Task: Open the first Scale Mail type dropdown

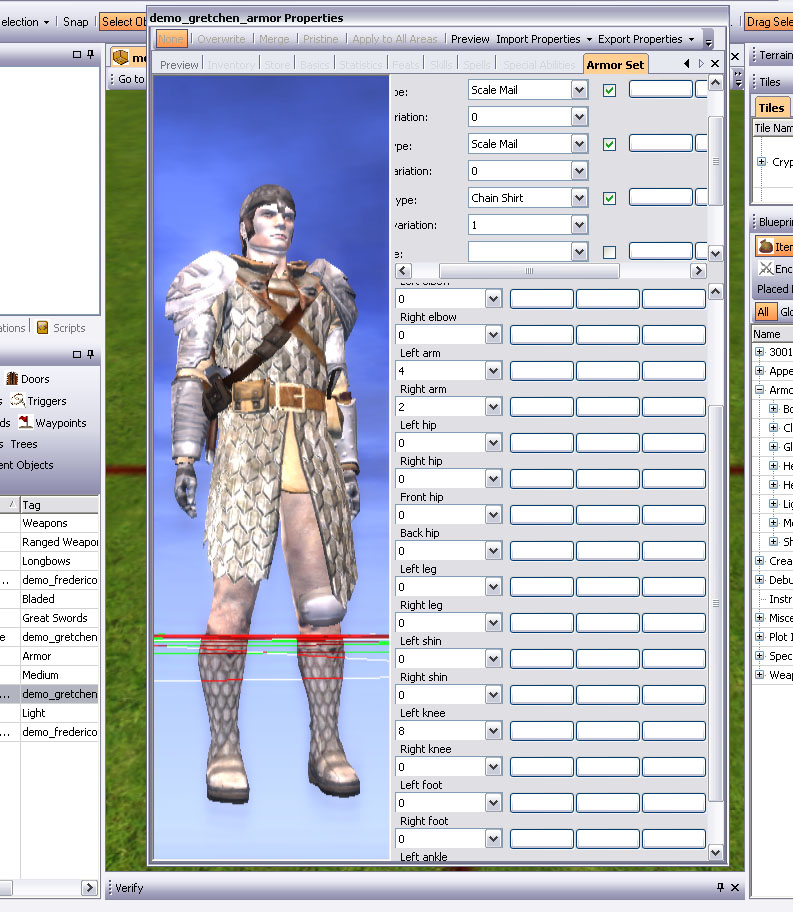Action: point(579,90)
